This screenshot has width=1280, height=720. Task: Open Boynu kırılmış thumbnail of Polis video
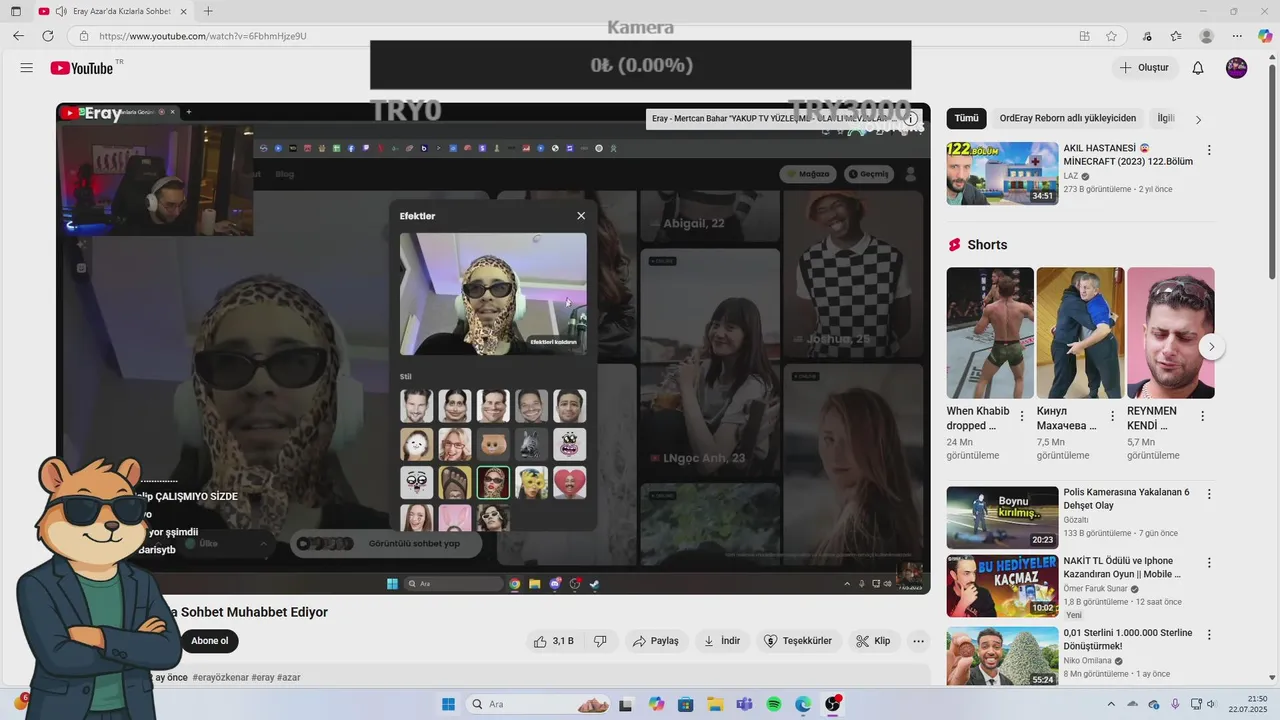coord(1002,517)
